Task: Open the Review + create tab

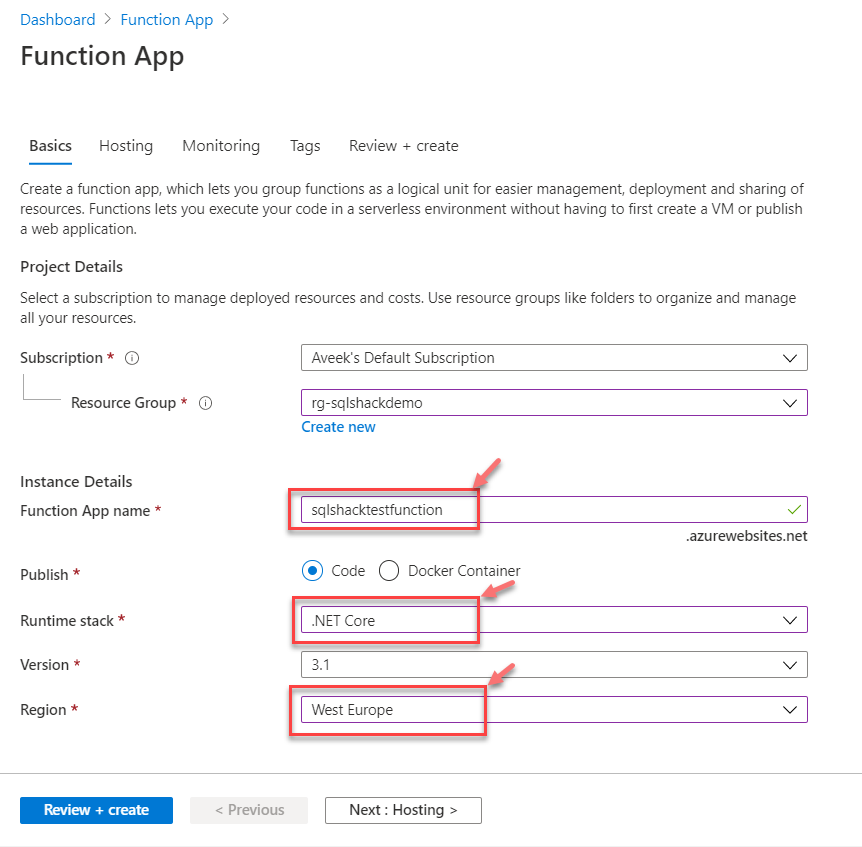Action: coord(403,146)
